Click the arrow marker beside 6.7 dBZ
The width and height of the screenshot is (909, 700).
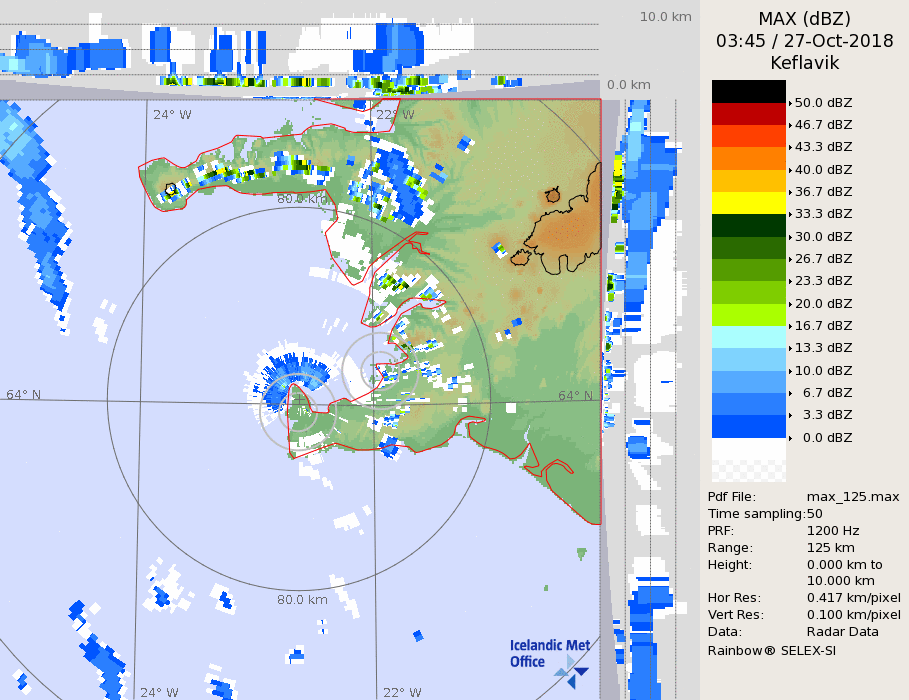coord(790,393)
